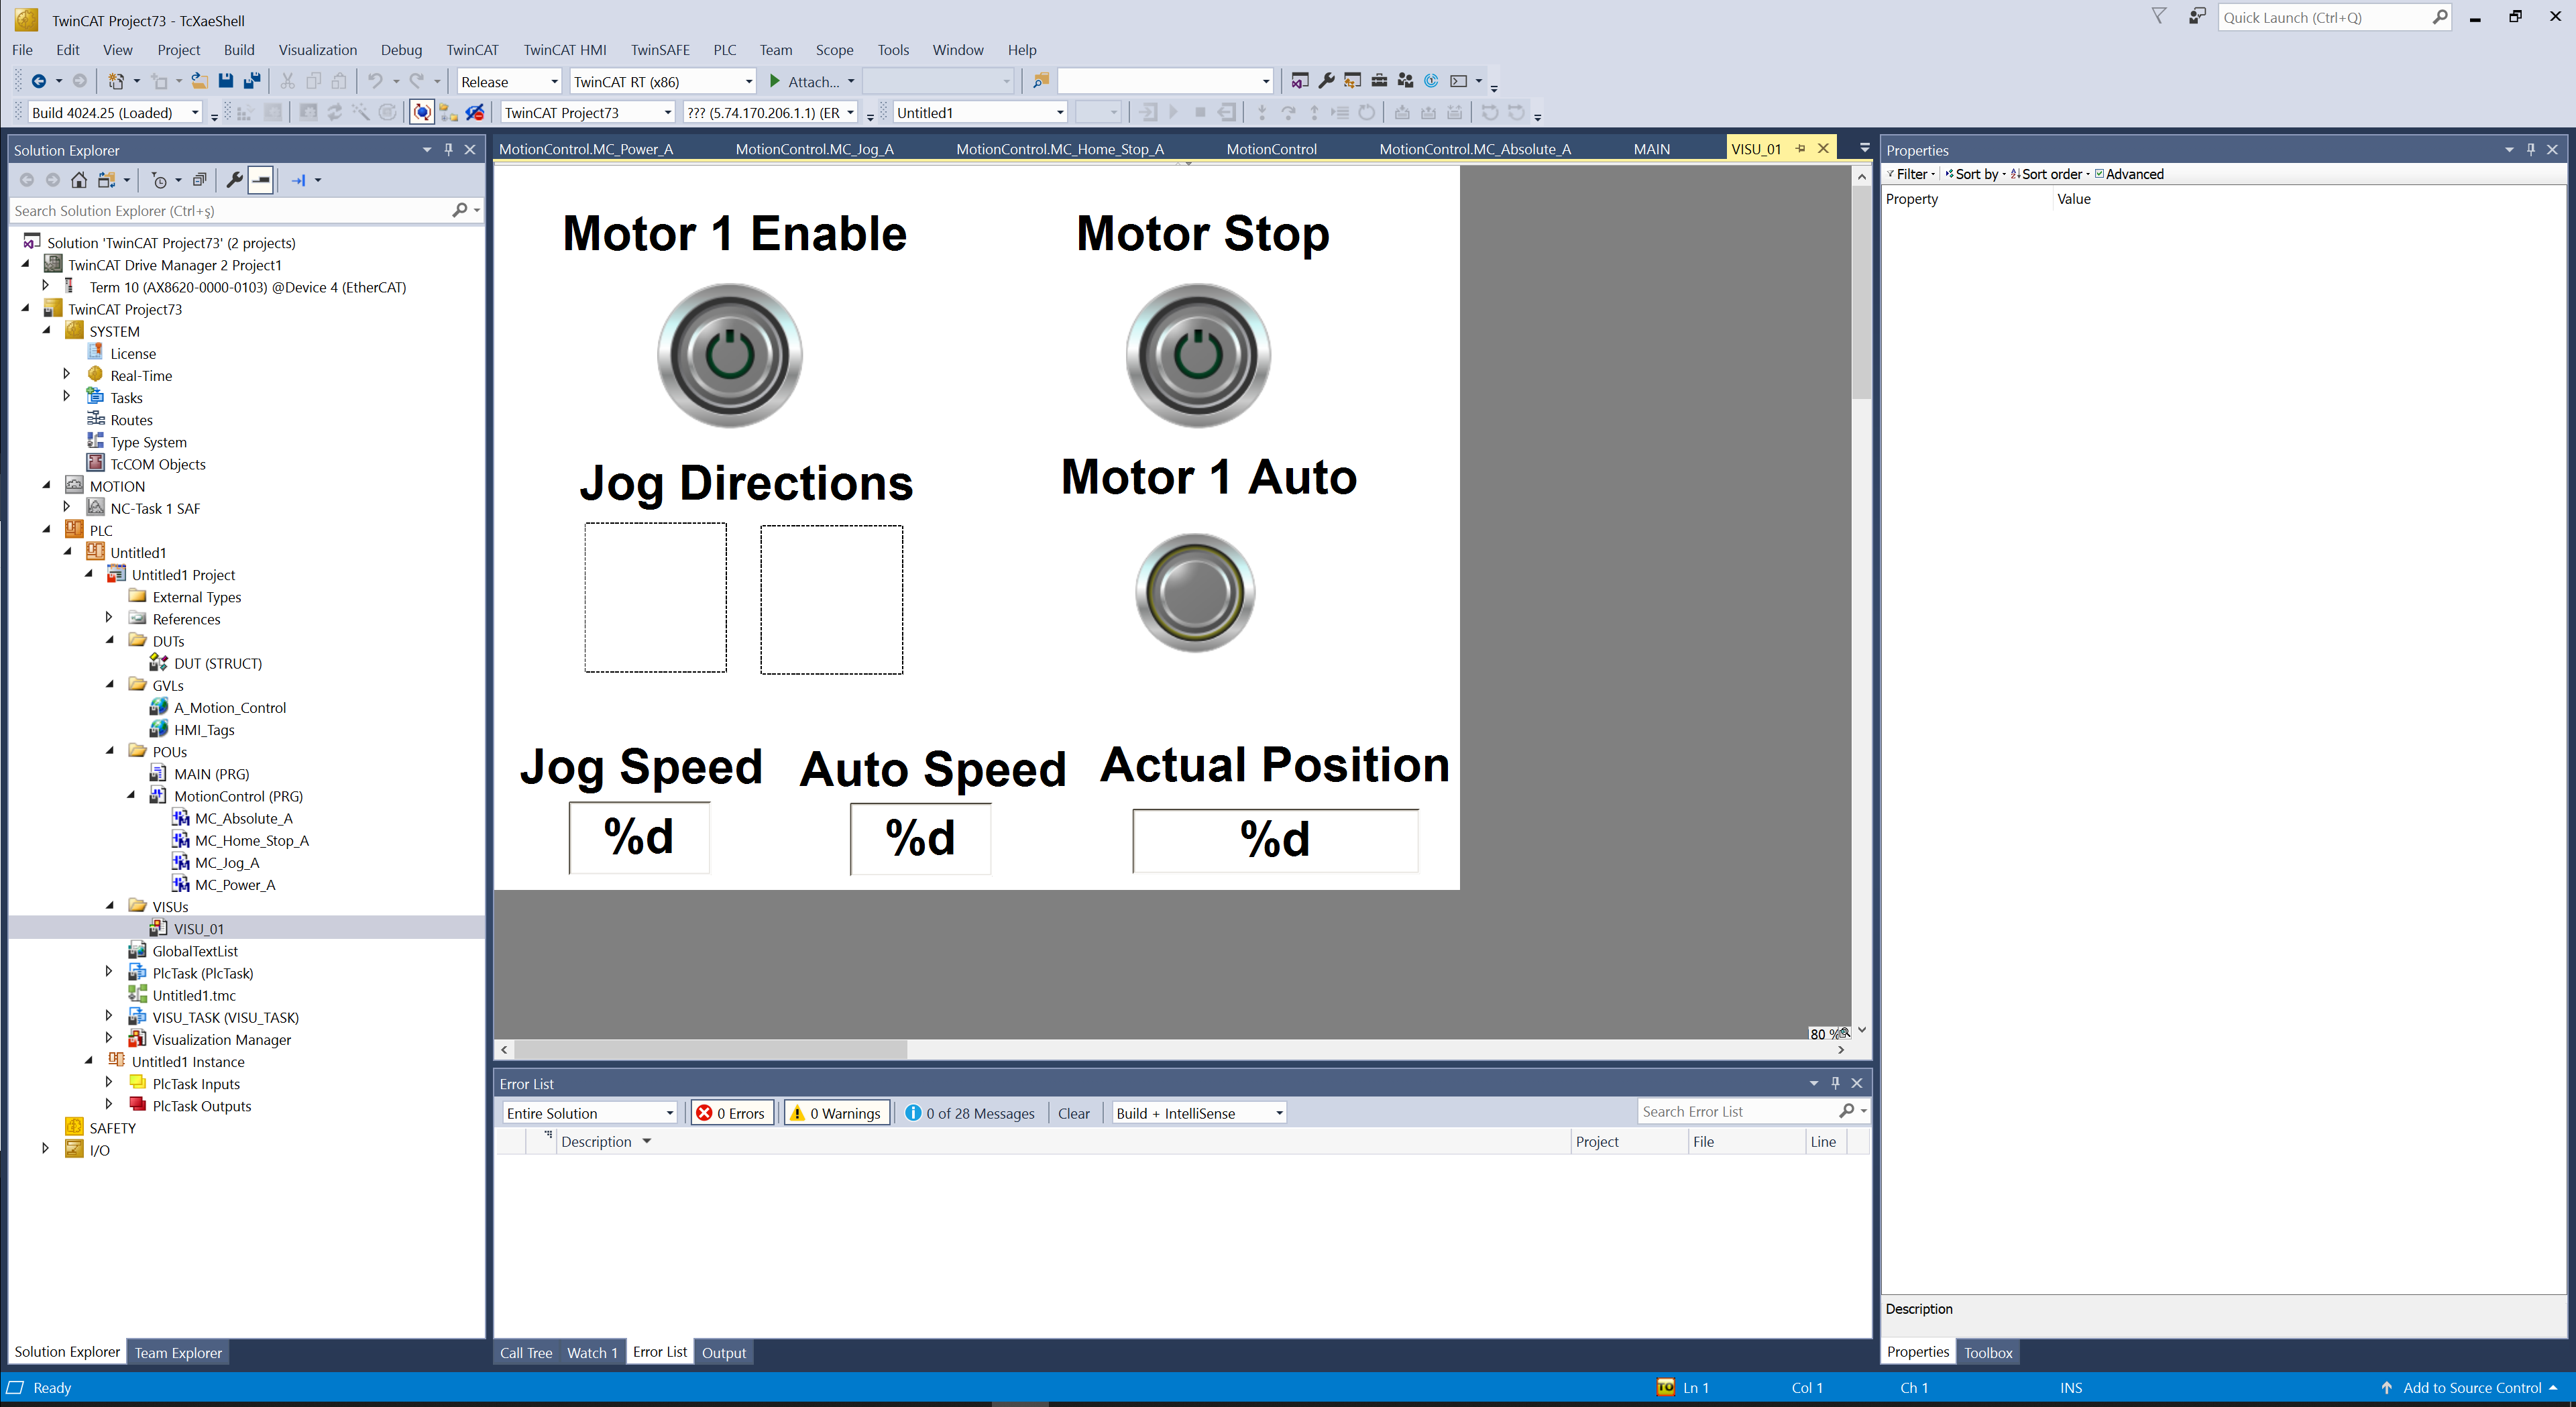The height and width of the screenshot is (1407, 2576).
Task: Click Add to Source Control in status bar
Action: 2470,1387
